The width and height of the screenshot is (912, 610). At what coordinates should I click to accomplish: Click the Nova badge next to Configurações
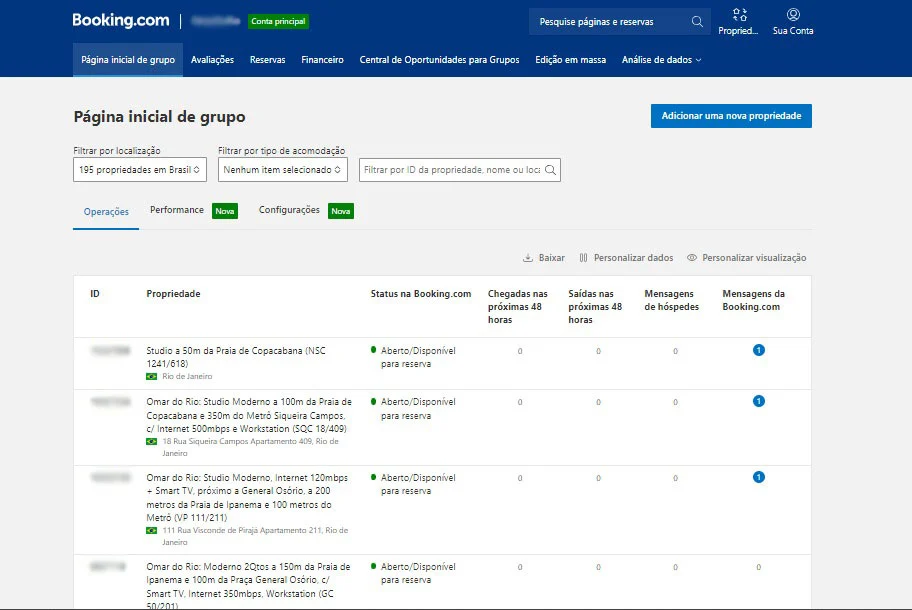(341, 211)
